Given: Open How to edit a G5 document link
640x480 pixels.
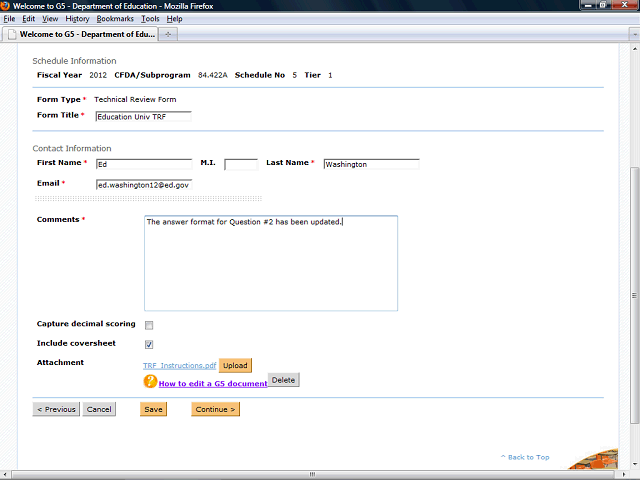Looking at the screenshot, I should coord(212,383).
